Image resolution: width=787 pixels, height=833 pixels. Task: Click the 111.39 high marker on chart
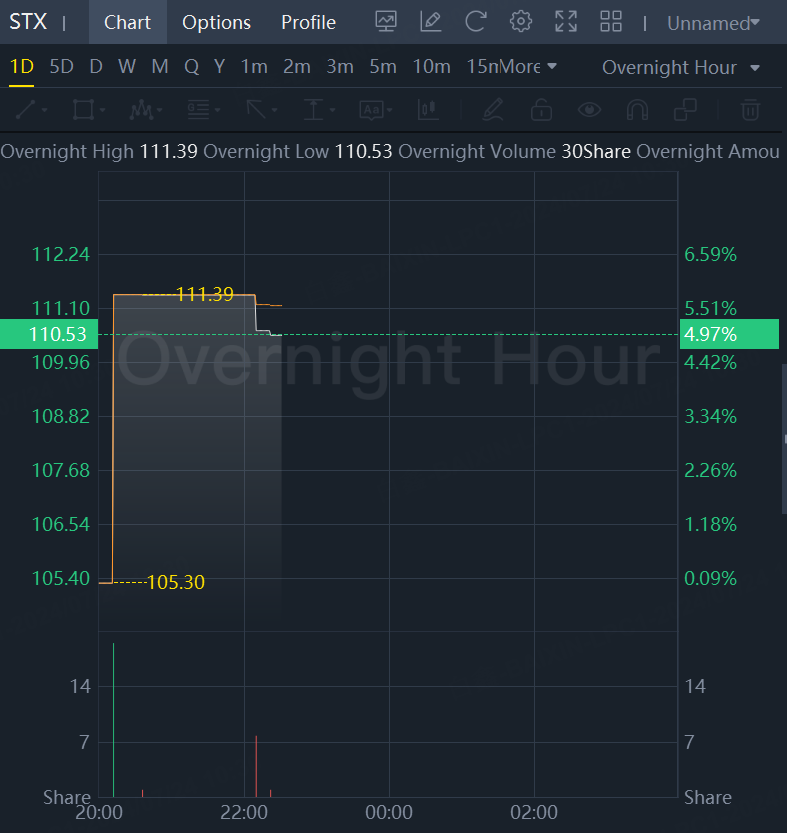point(205,294)
